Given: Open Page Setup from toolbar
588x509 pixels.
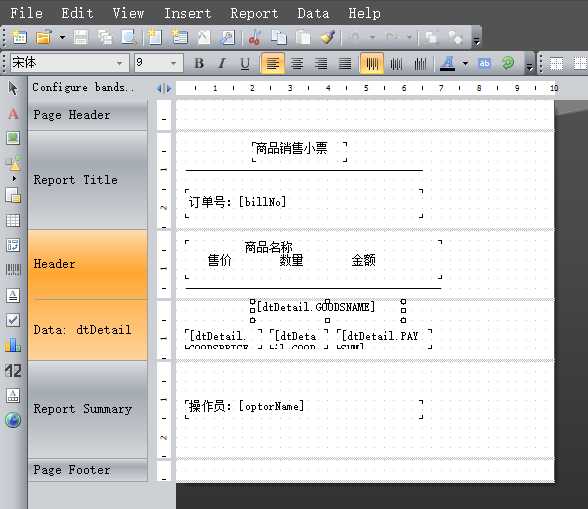Looking at the screenshot, I should point(228,38).
